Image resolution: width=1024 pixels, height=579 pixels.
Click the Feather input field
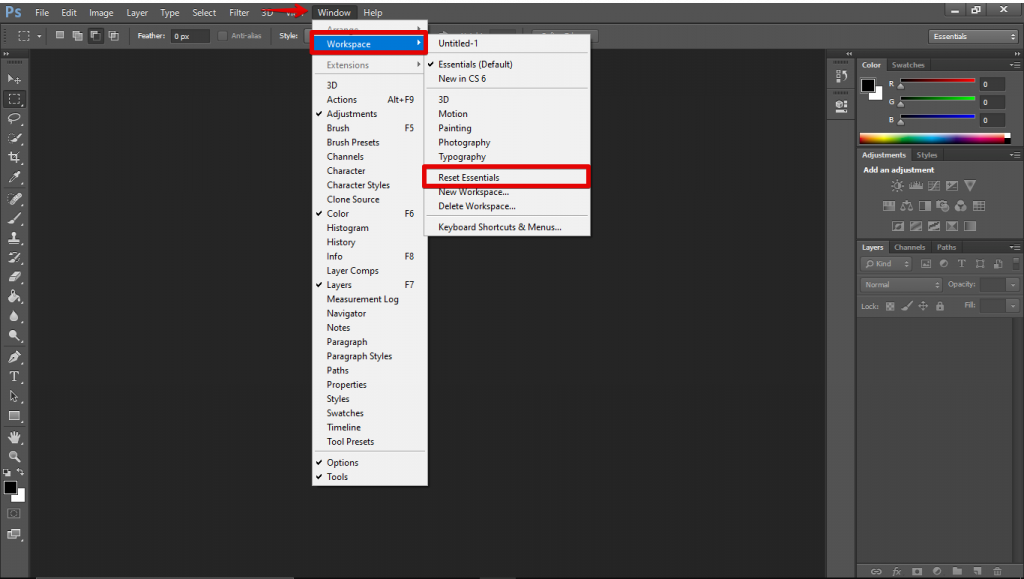189,36
